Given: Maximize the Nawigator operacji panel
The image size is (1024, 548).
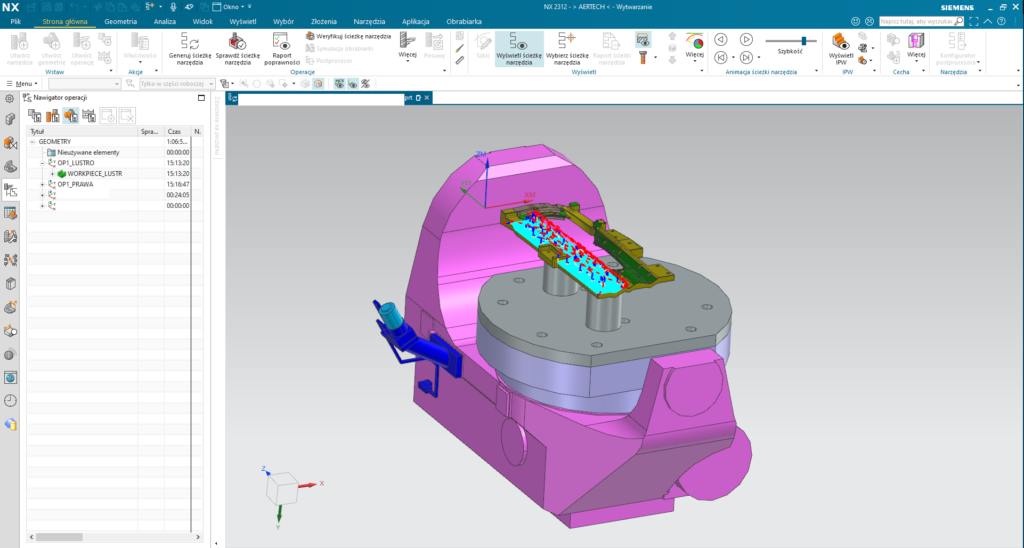Looking at the screenshot, I should [201, 98].
